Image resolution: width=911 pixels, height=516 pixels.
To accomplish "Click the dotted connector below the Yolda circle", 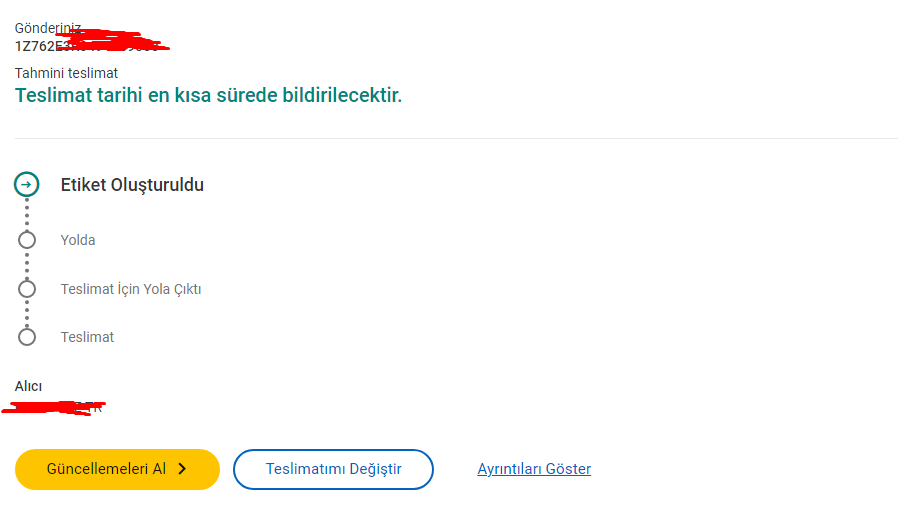I will coord(27,265).
